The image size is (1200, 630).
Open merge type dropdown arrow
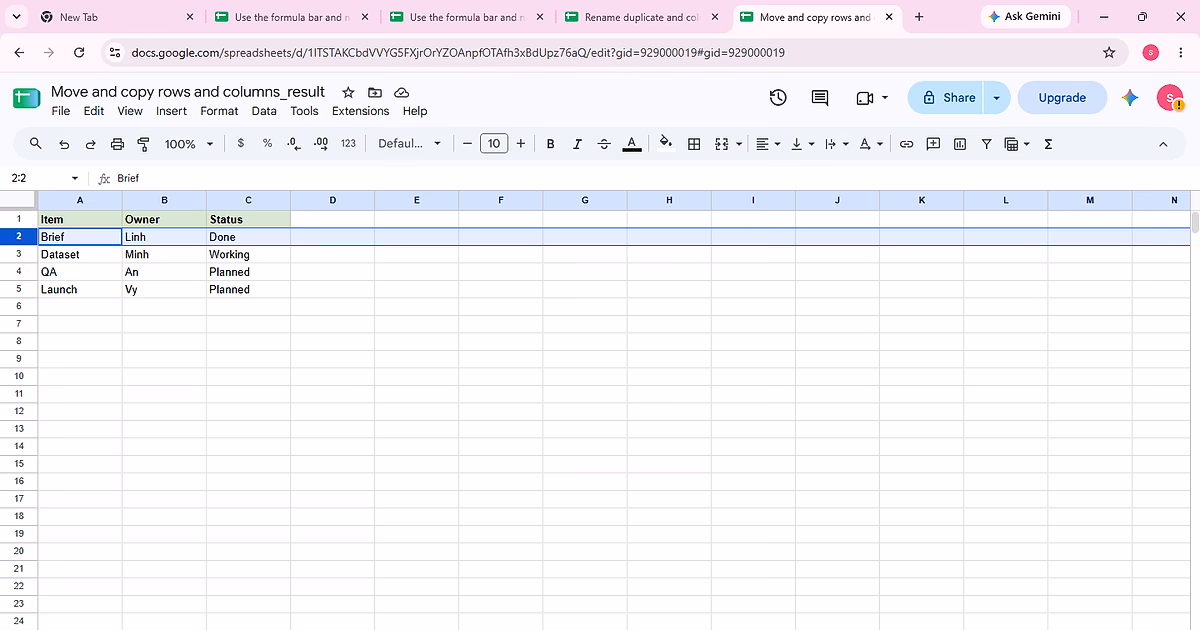pos(739,144)
